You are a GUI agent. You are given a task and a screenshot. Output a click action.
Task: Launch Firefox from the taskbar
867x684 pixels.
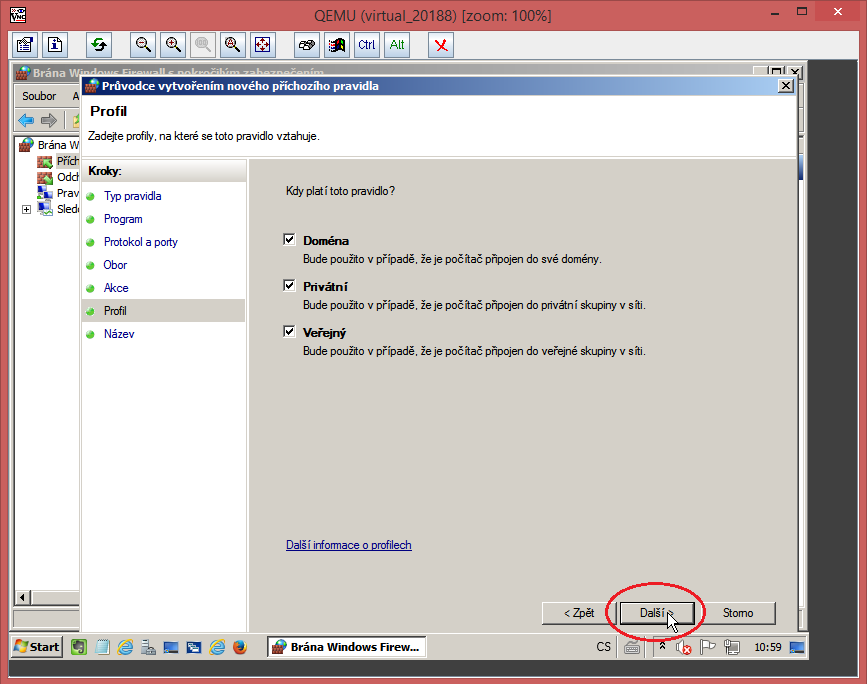pos(240,647)
